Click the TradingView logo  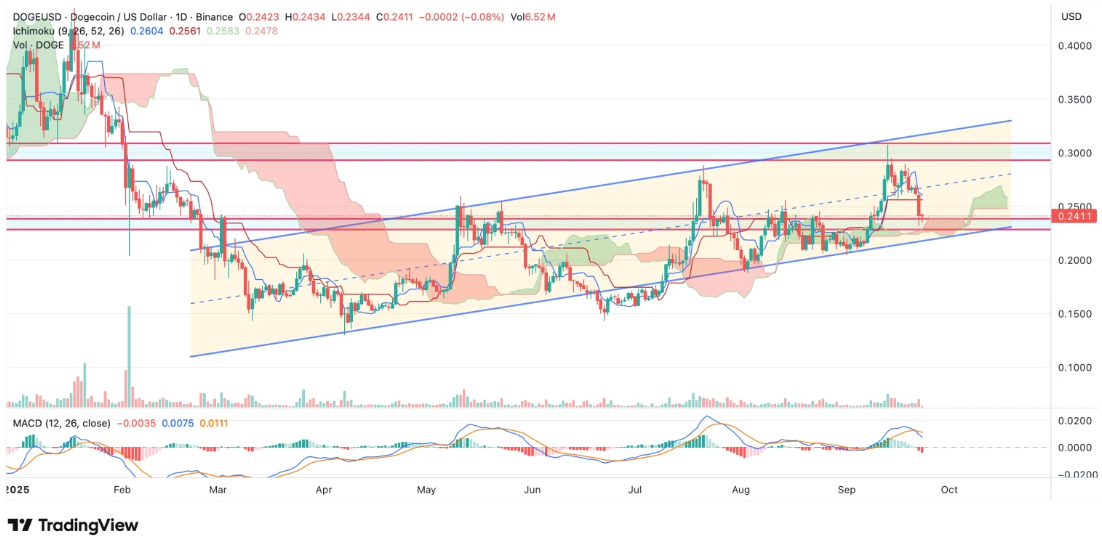coord(73,525)
